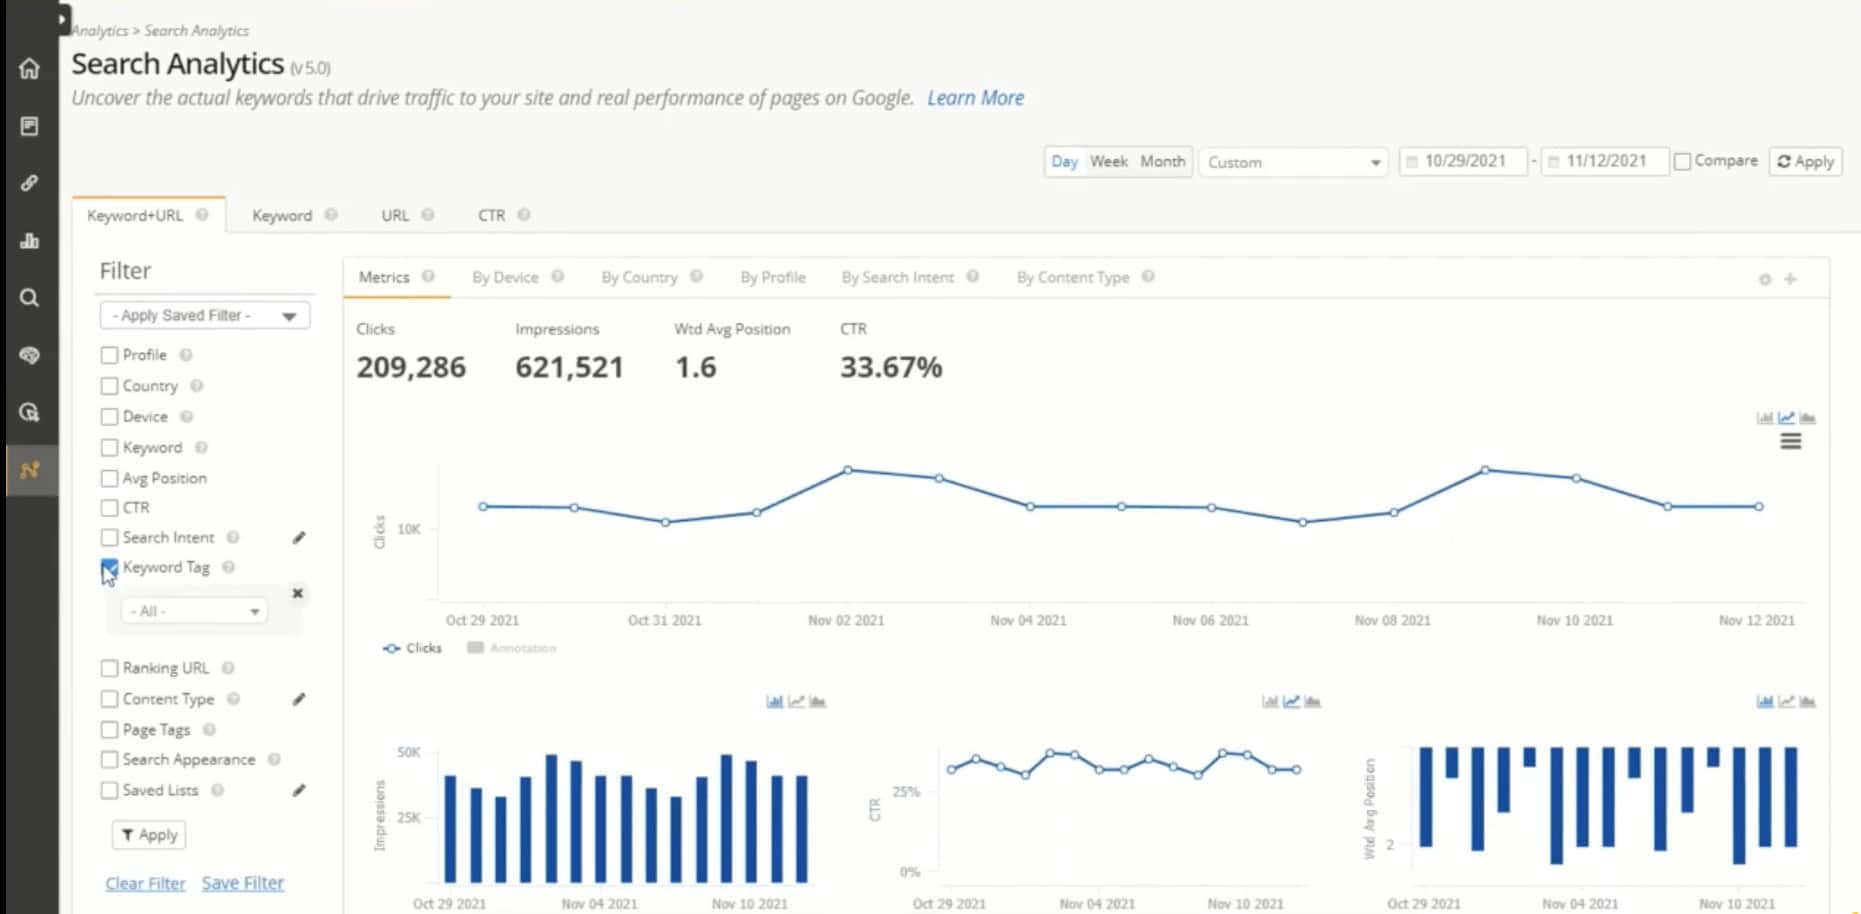The width and height of the screenshot is (1861, 914).
Task: Uncheck the Keyword Tag checkbox
Action: 109,568
